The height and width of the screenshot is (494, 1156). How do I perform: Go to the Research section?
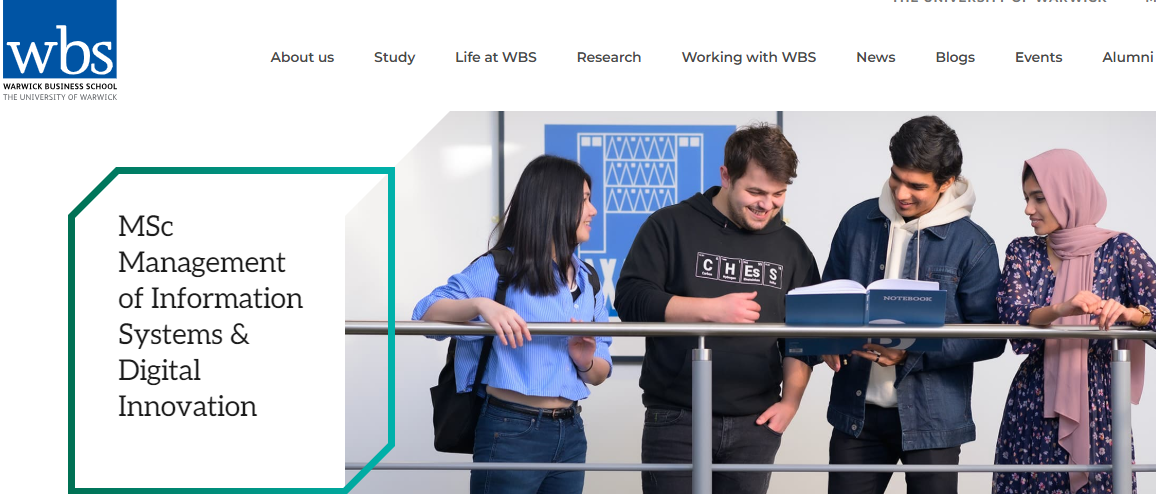(609, 57)
